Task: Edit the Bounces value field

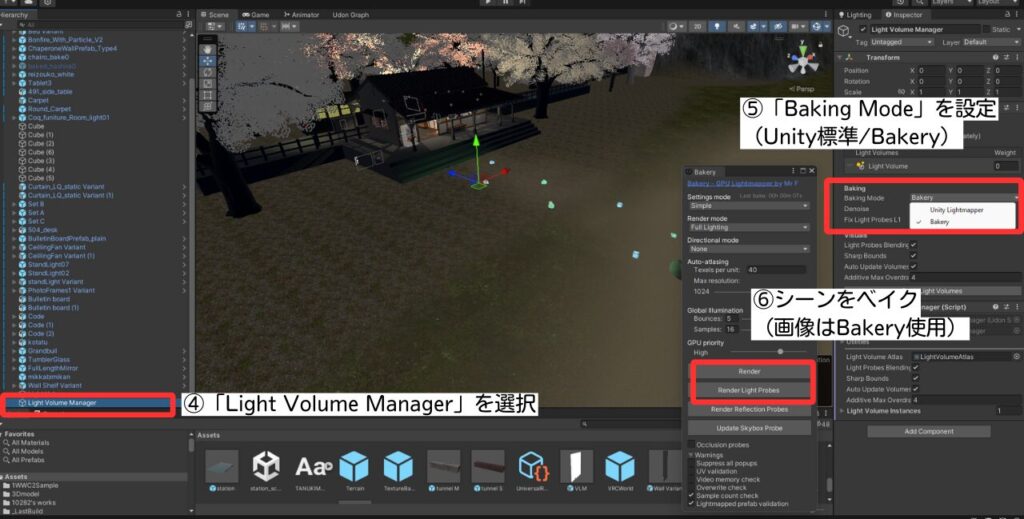Action: 731,319
